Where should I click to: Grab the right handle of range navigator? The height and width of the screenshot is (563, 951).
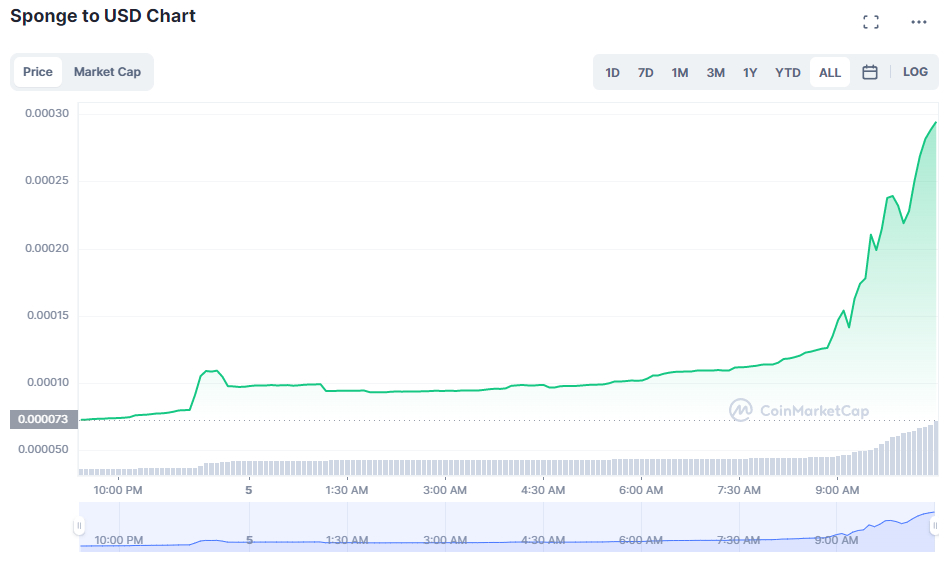[x=935, y=525]
